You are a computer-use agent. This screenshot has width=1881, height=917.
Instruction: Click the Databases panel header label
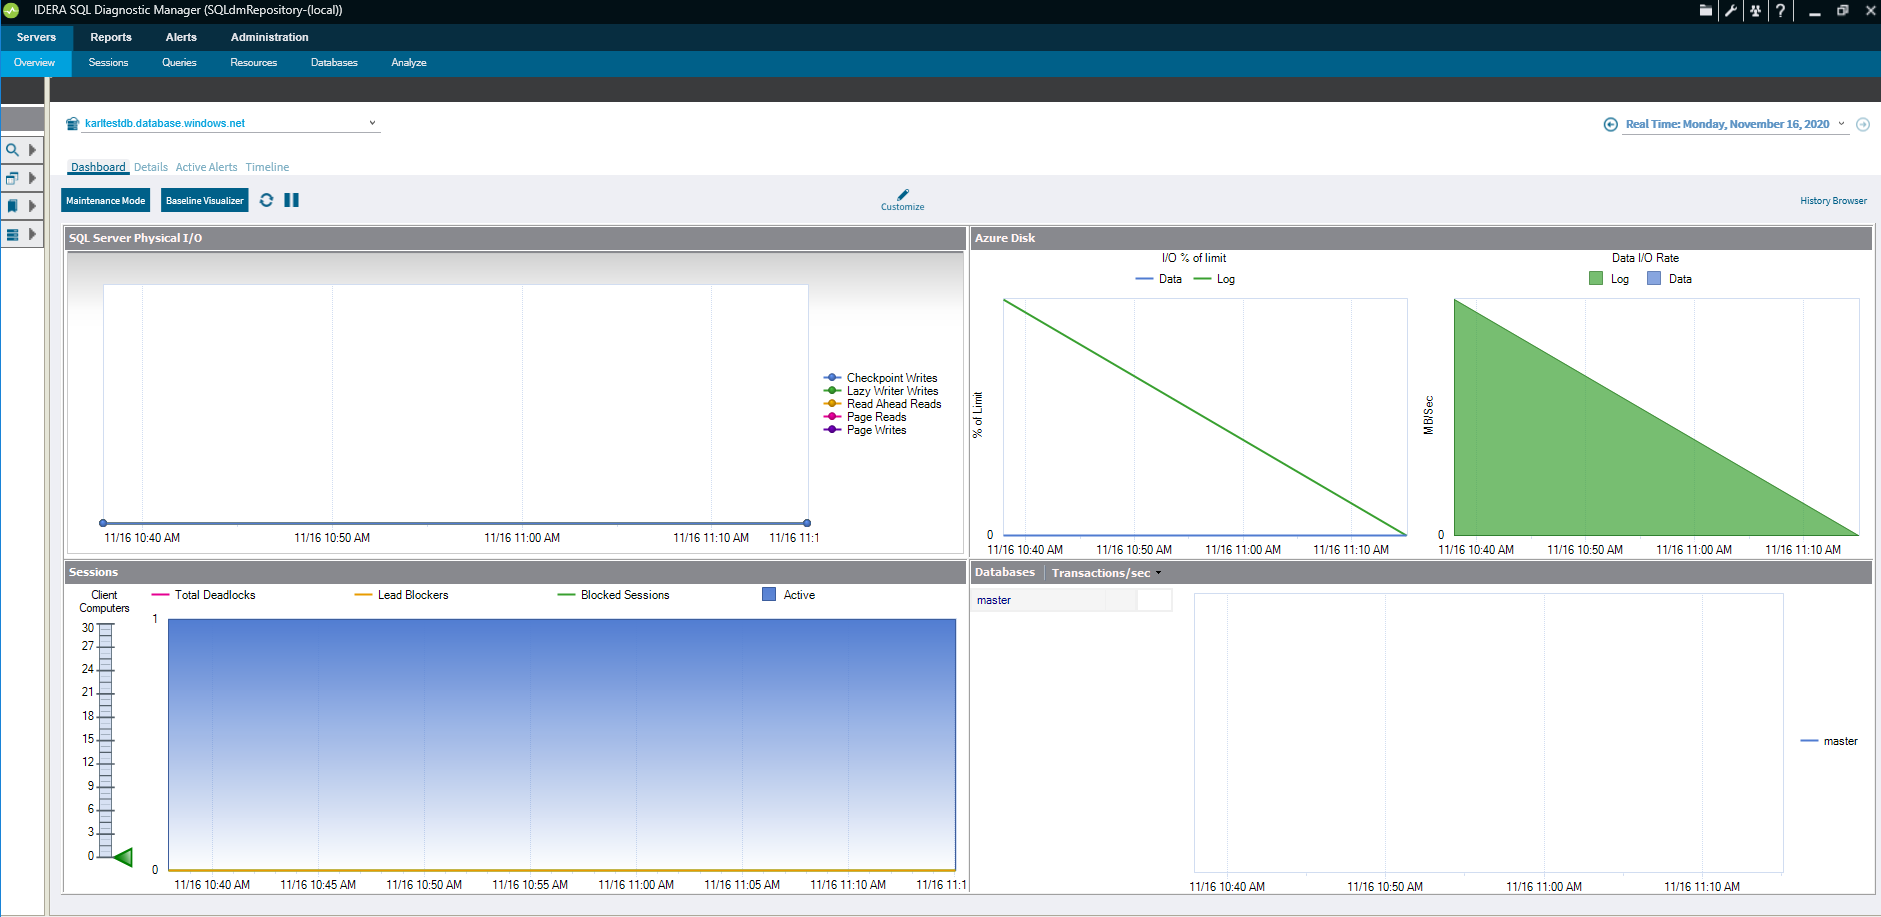coord(1005,572)
